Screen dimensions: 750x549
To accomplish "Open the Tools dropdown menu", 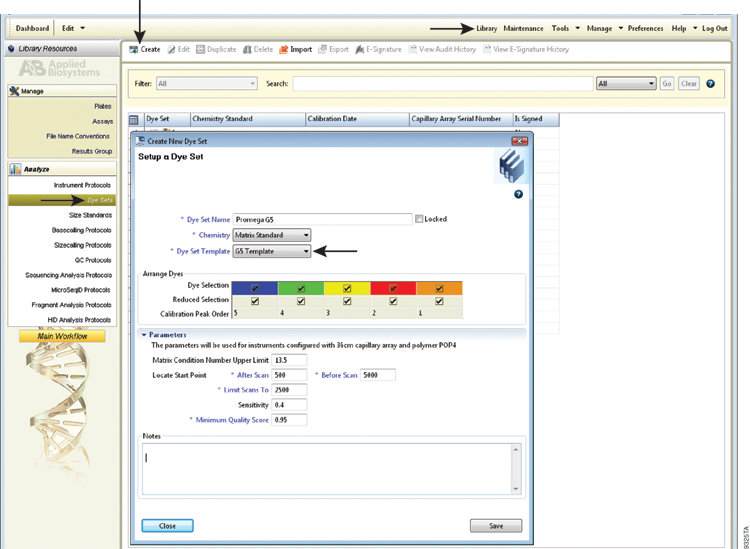I will (565, 29).
